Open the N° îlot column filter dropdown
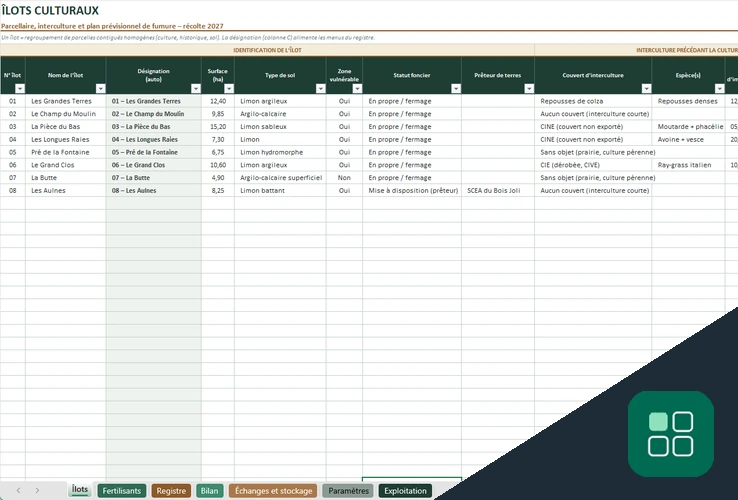Image resolution: width=738 pixels, height=500 pixels. [20, 89]
